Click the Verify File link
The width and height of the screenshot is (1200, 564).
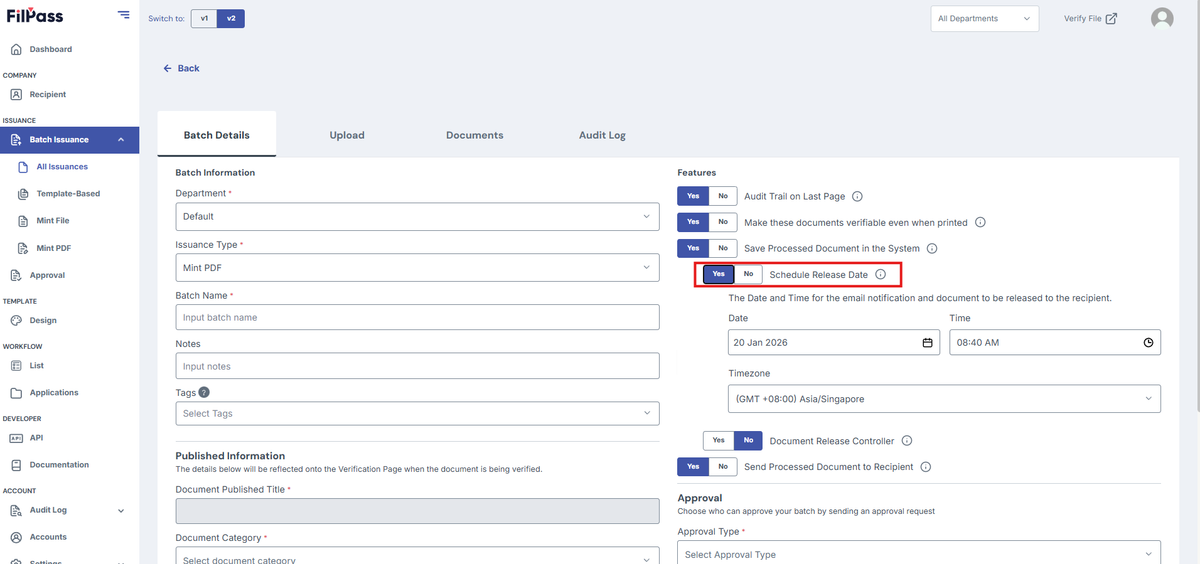(1090, 18)
